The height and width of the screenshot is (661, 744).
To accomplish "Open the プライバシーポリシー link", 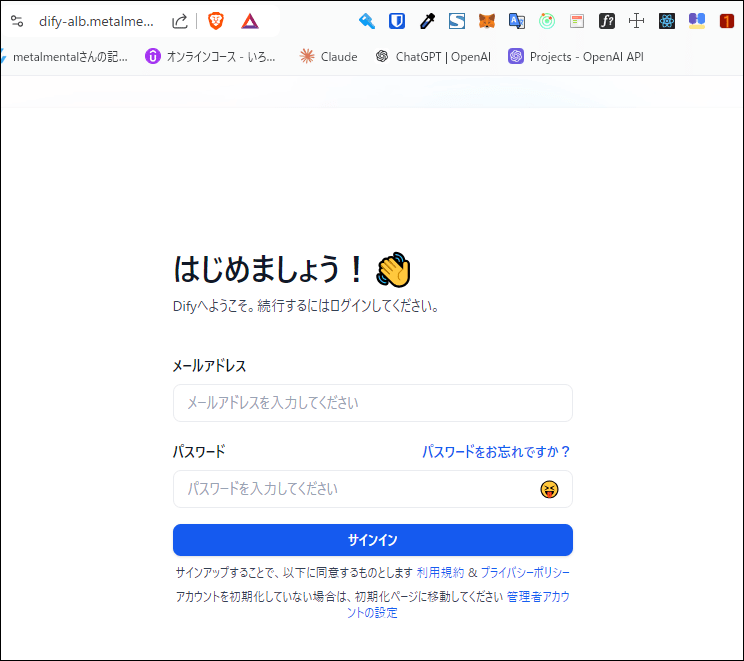I will pyautogui.click(x=525, y=573).
